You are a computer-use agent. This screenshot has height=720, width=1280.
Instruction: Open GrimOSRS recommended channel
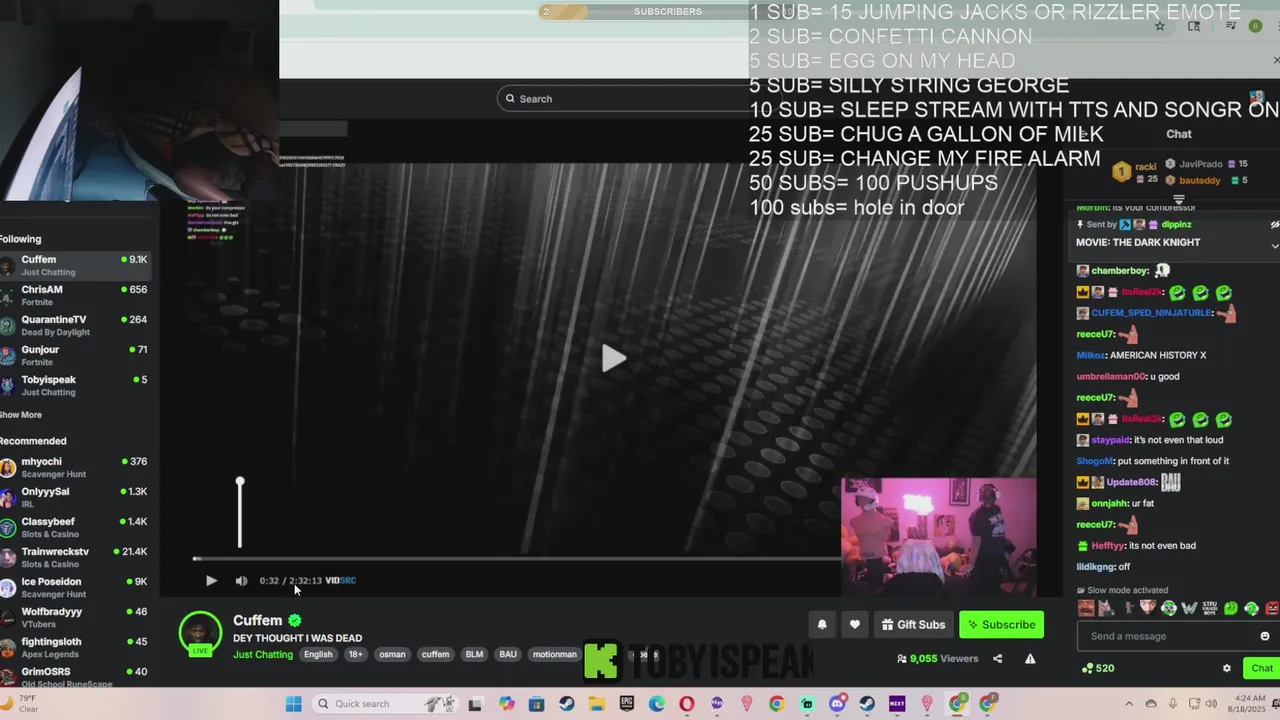[x=76, y=676]
